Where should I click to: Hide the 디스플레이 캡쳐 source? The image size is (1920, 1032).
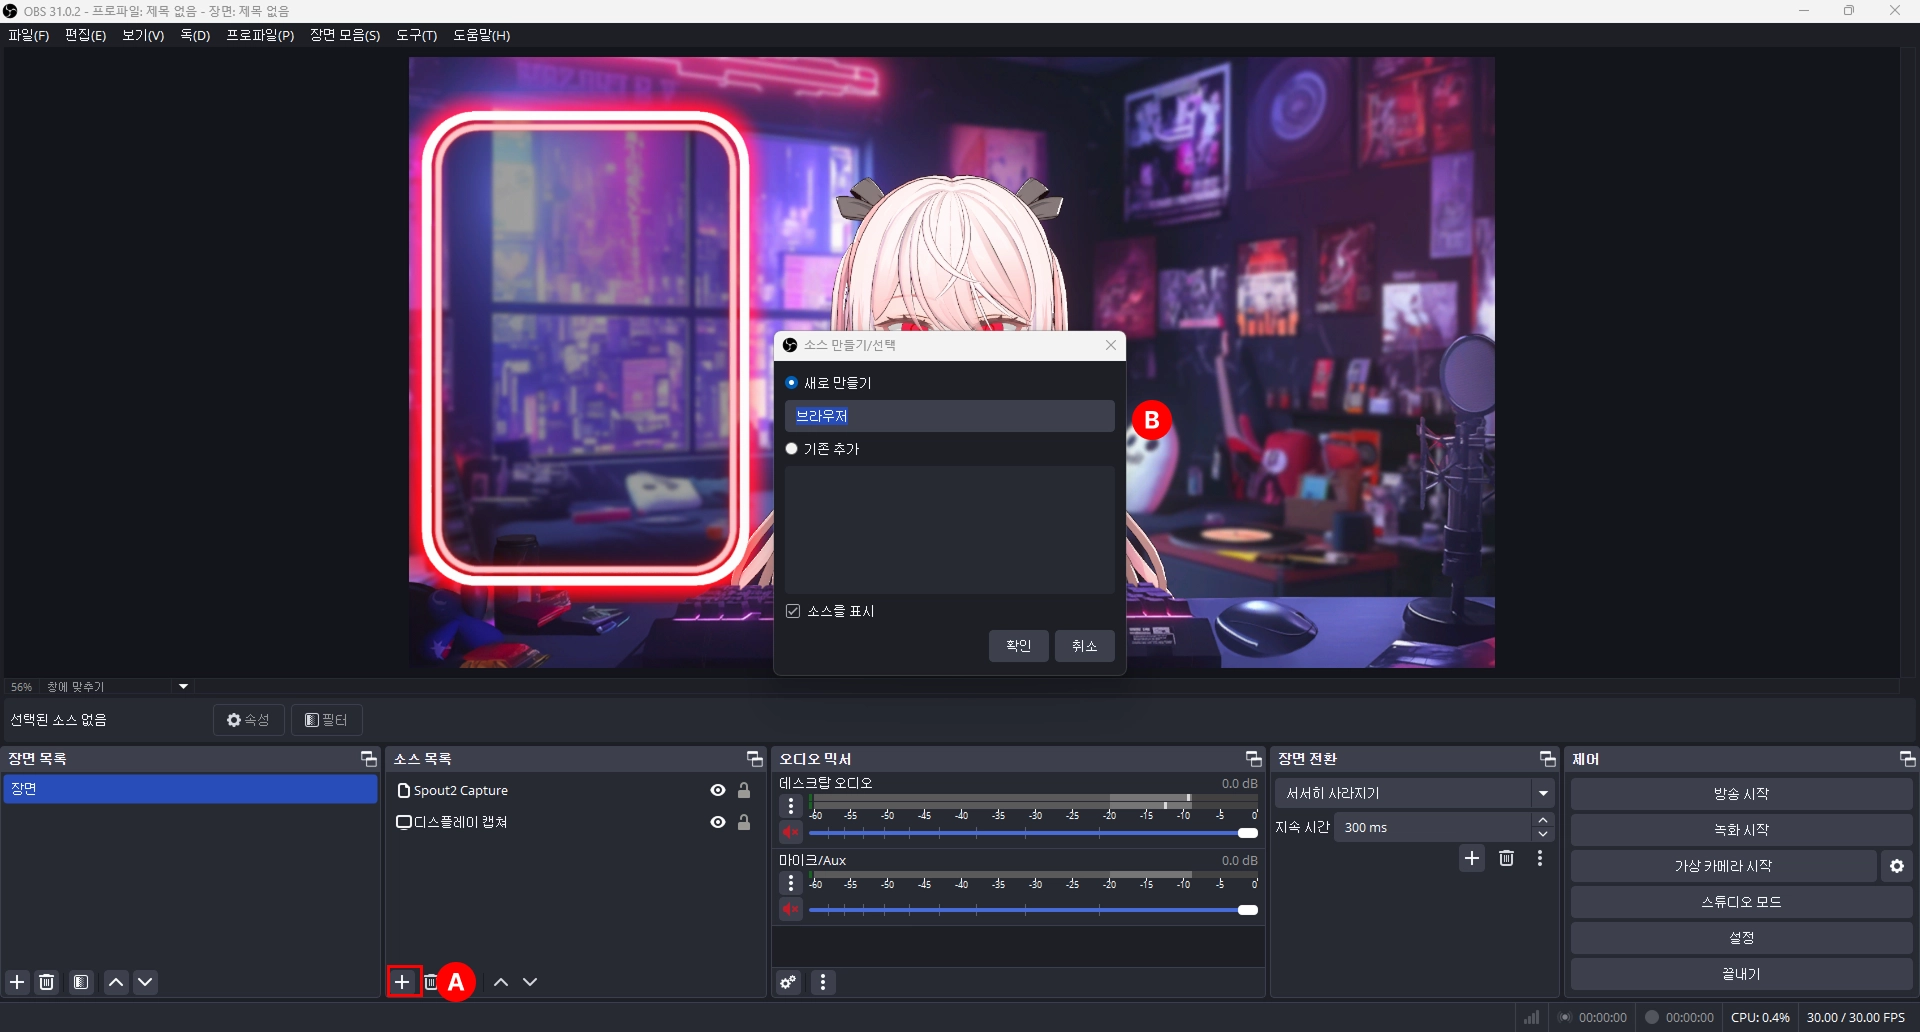pyautogui.click(x=718, y=822)
